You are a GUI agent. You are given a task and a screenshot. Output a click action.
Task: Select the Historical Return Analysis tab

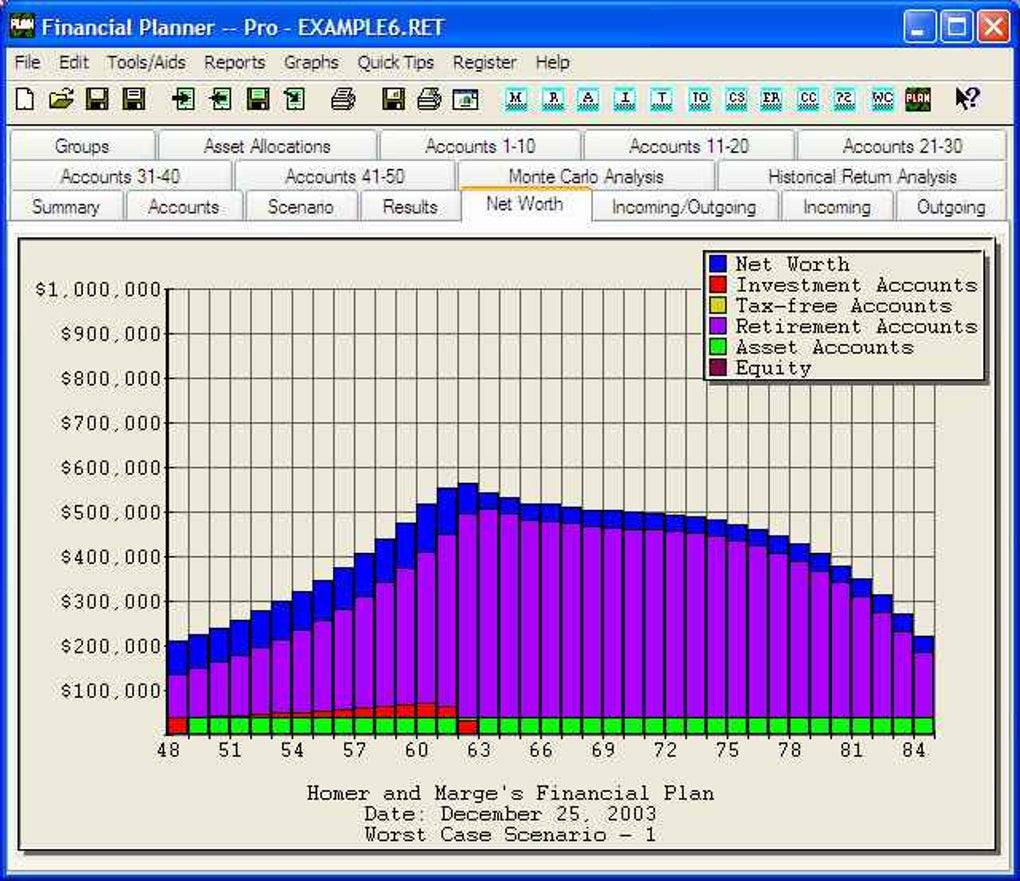[x=862, y=176]
